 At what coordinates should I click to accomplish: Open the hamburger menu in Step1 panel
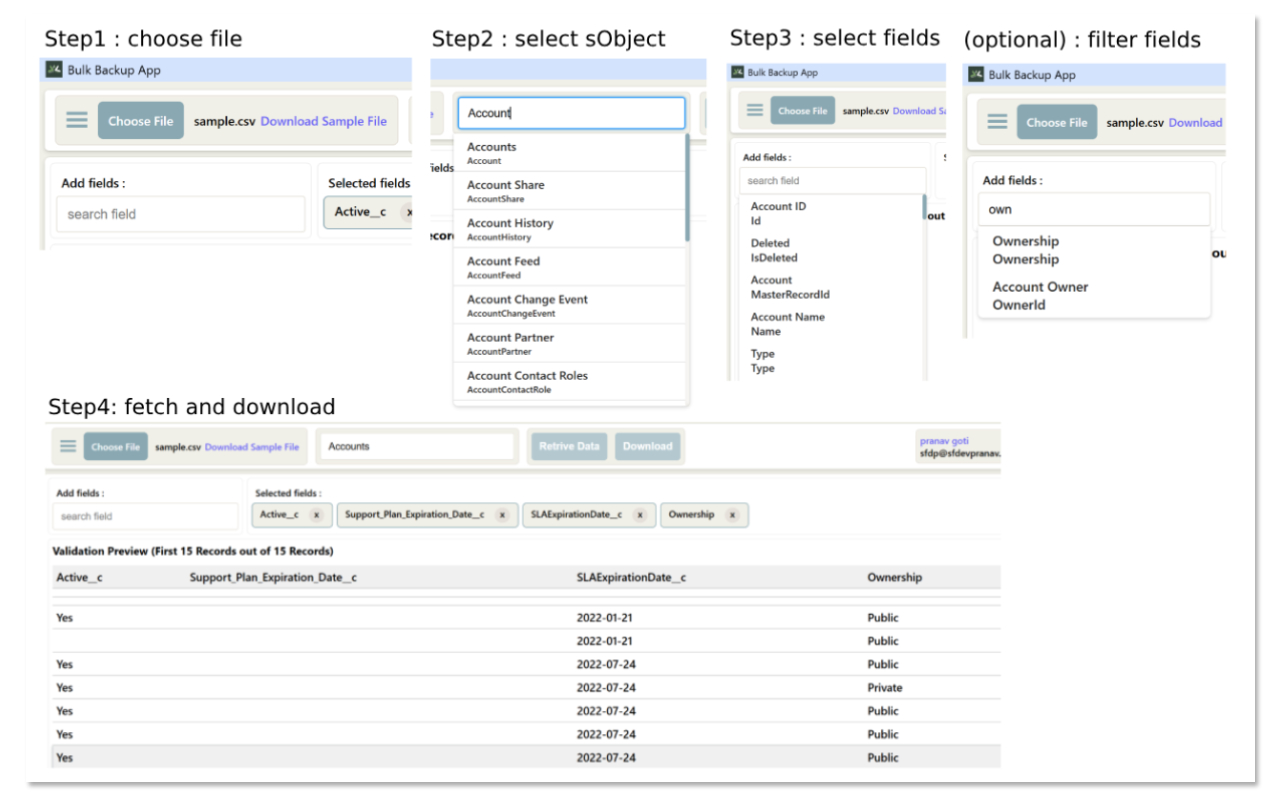(x=77, y=120)
